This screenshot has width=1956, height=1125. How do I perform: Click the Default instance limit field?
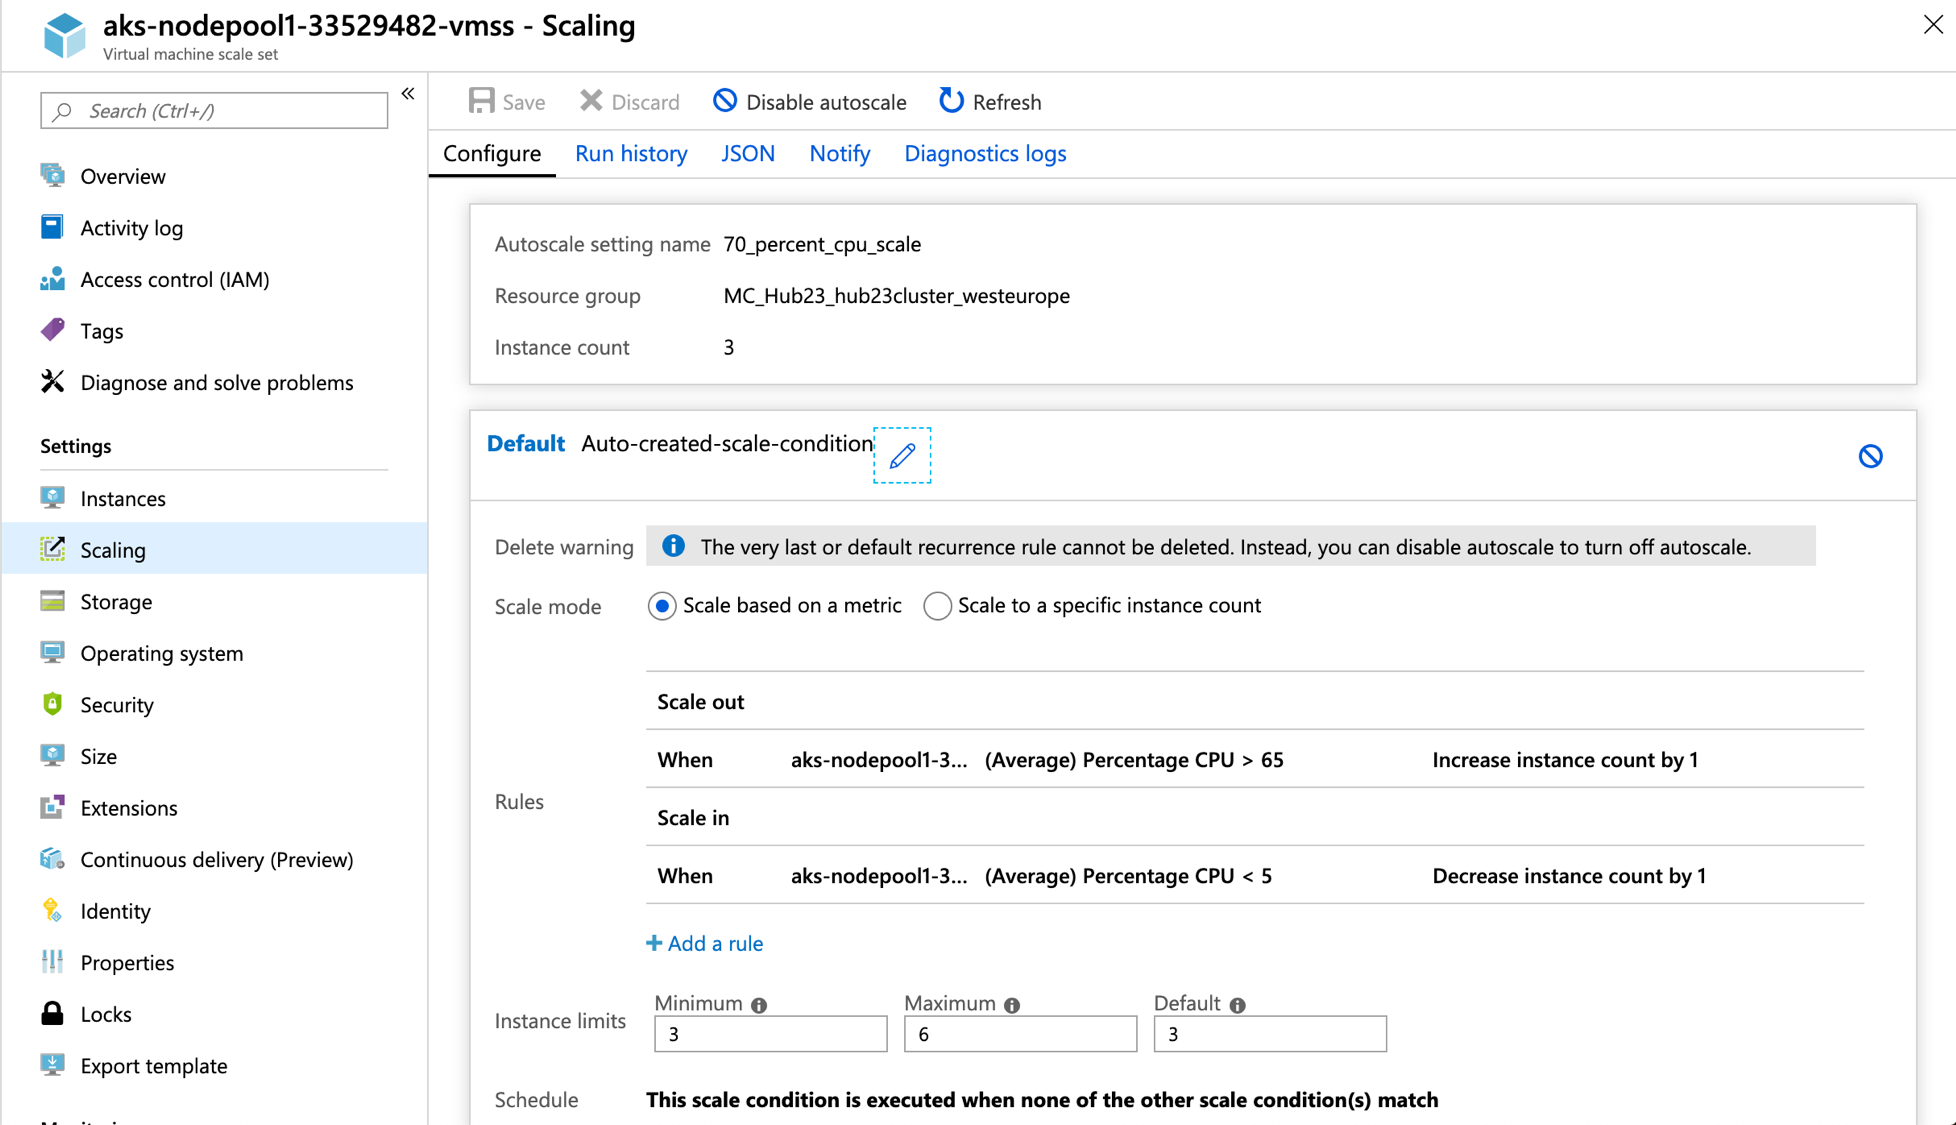point(1270,1034)
